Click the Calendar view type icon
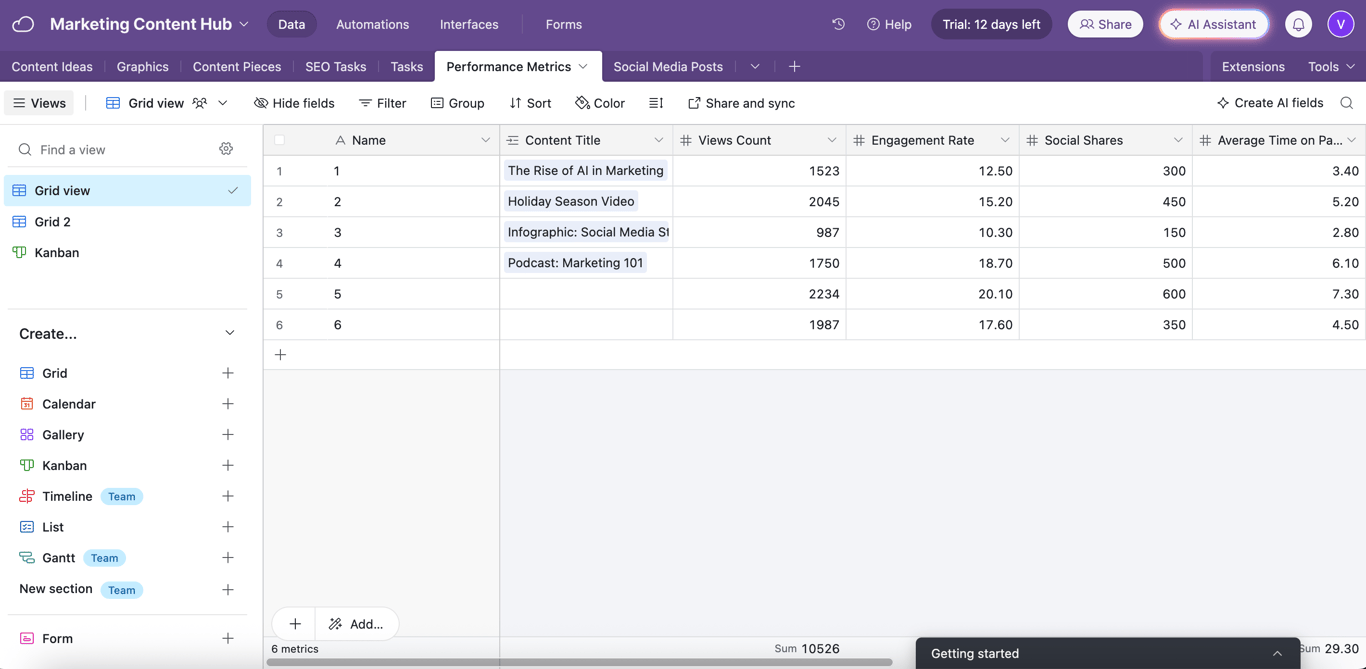This screenshot has height=669, width=1366. [x=27, y=404]
